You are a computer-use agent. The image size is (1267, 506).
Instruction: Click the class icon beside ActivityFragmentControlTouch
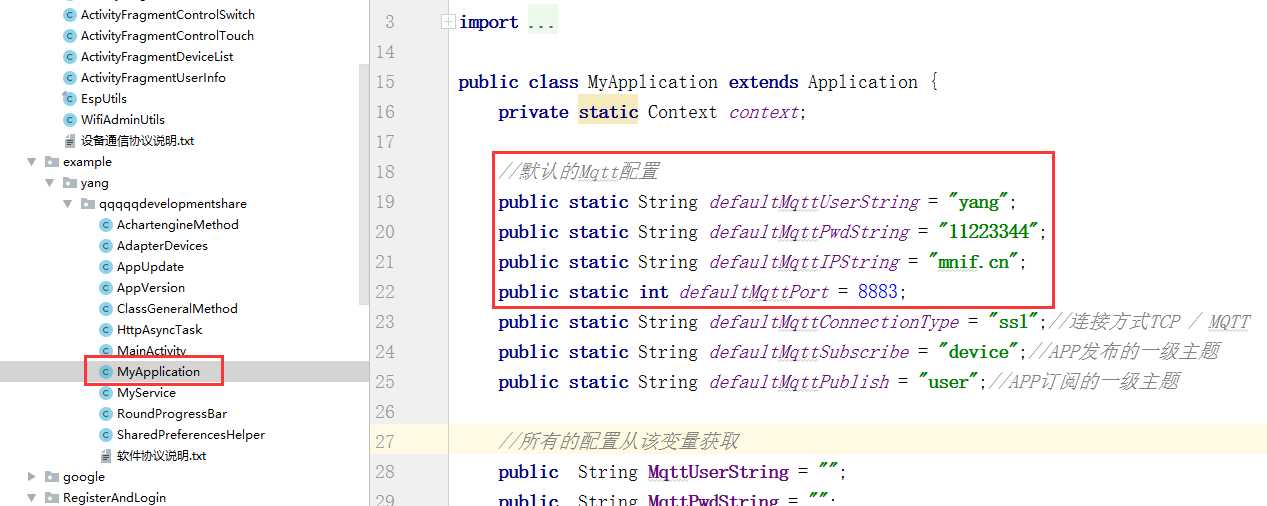70,36
